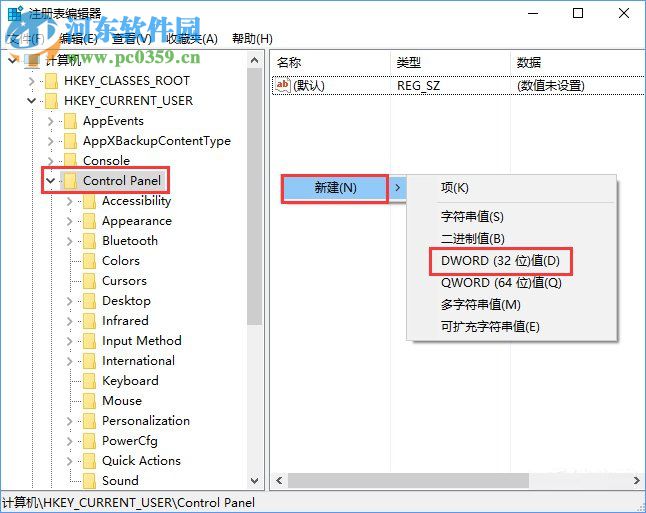Viewport: 646px width, 513px height.
Task: Expand the Appearance subkey
Action: 70,221
